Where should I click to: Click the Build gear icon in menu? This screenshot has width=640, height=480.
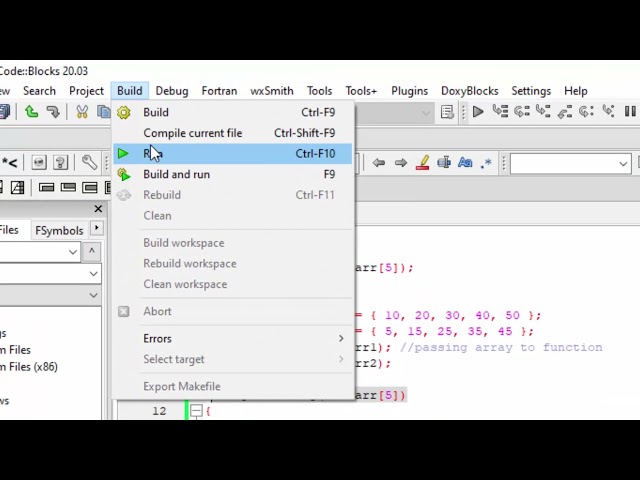124,112
